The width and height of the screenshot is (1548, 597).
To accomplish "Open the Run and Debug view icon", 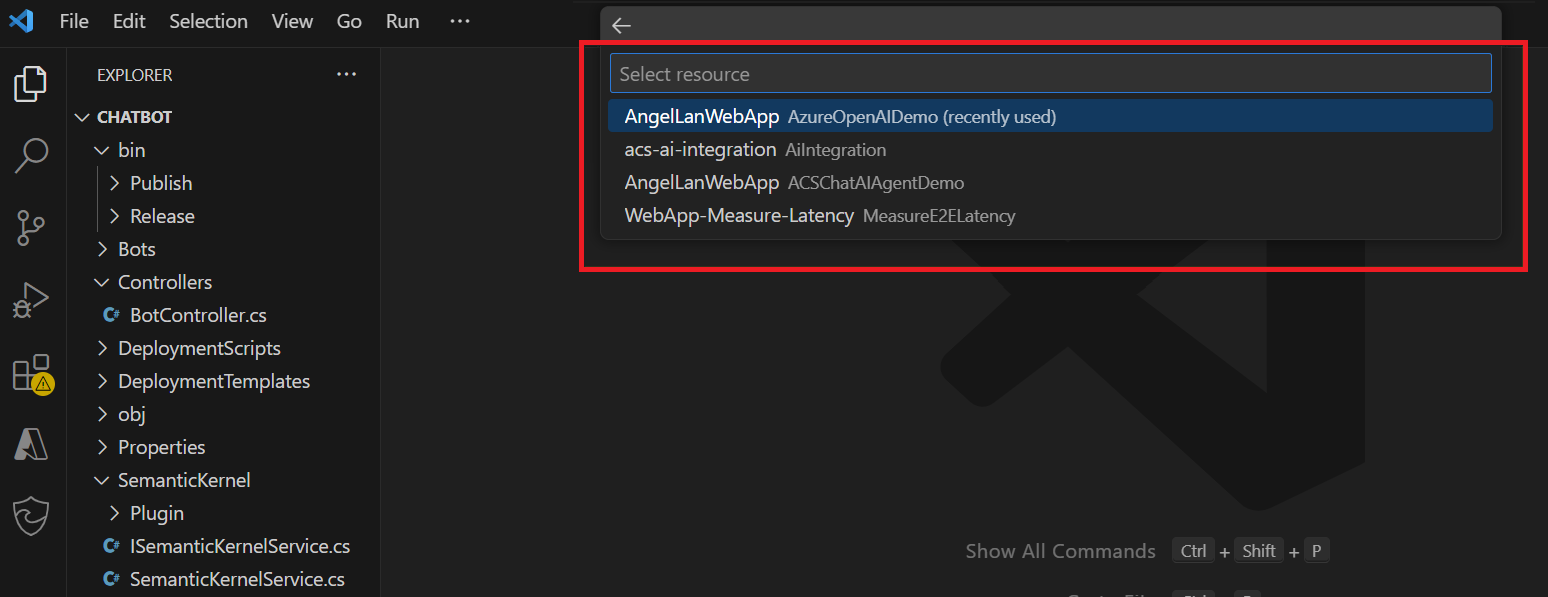I will (x=30, y=300).
